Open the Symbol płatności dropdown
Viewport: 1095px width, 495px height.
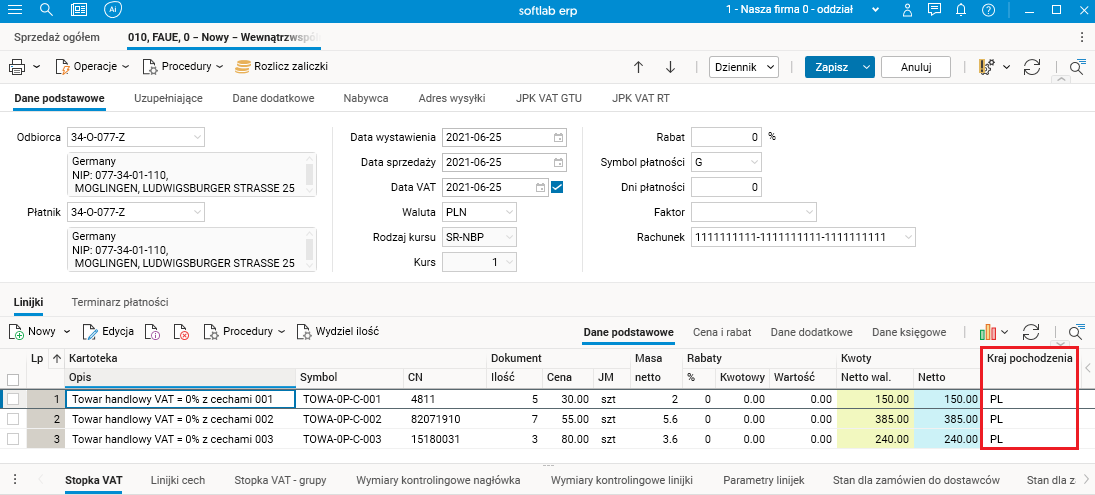pyautogui.click(x=754, y=162)
